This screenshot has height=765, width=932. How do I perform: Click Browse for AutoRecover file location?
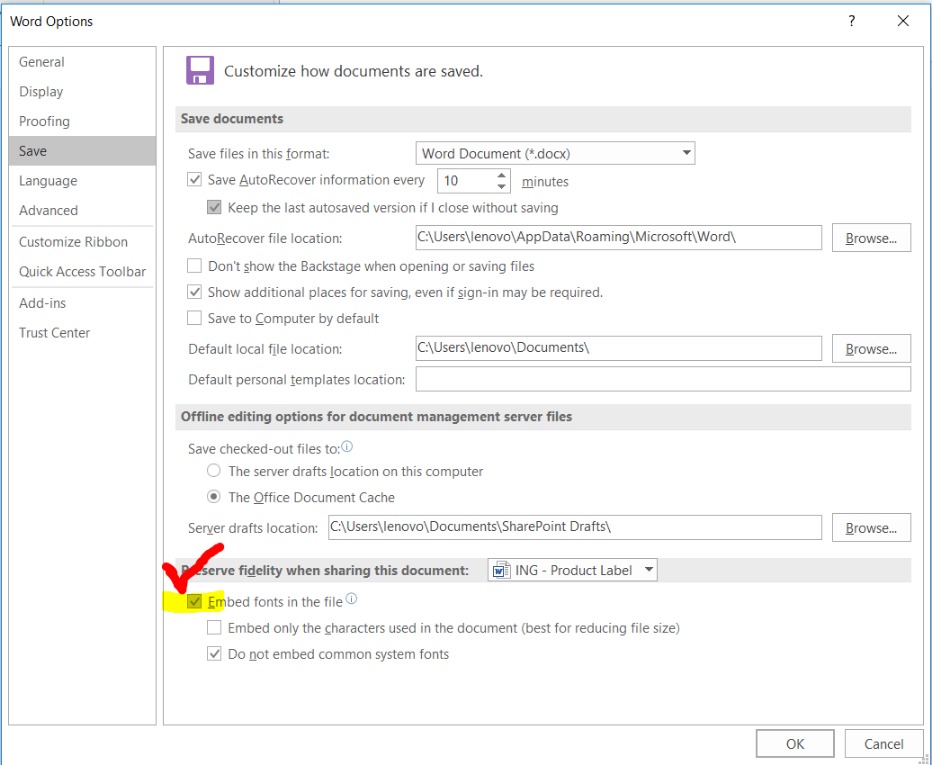[x=870, y=238]
